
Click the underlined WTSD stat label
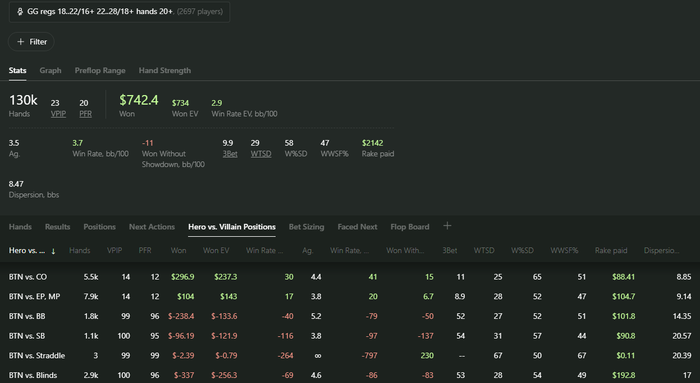point(261,154)
